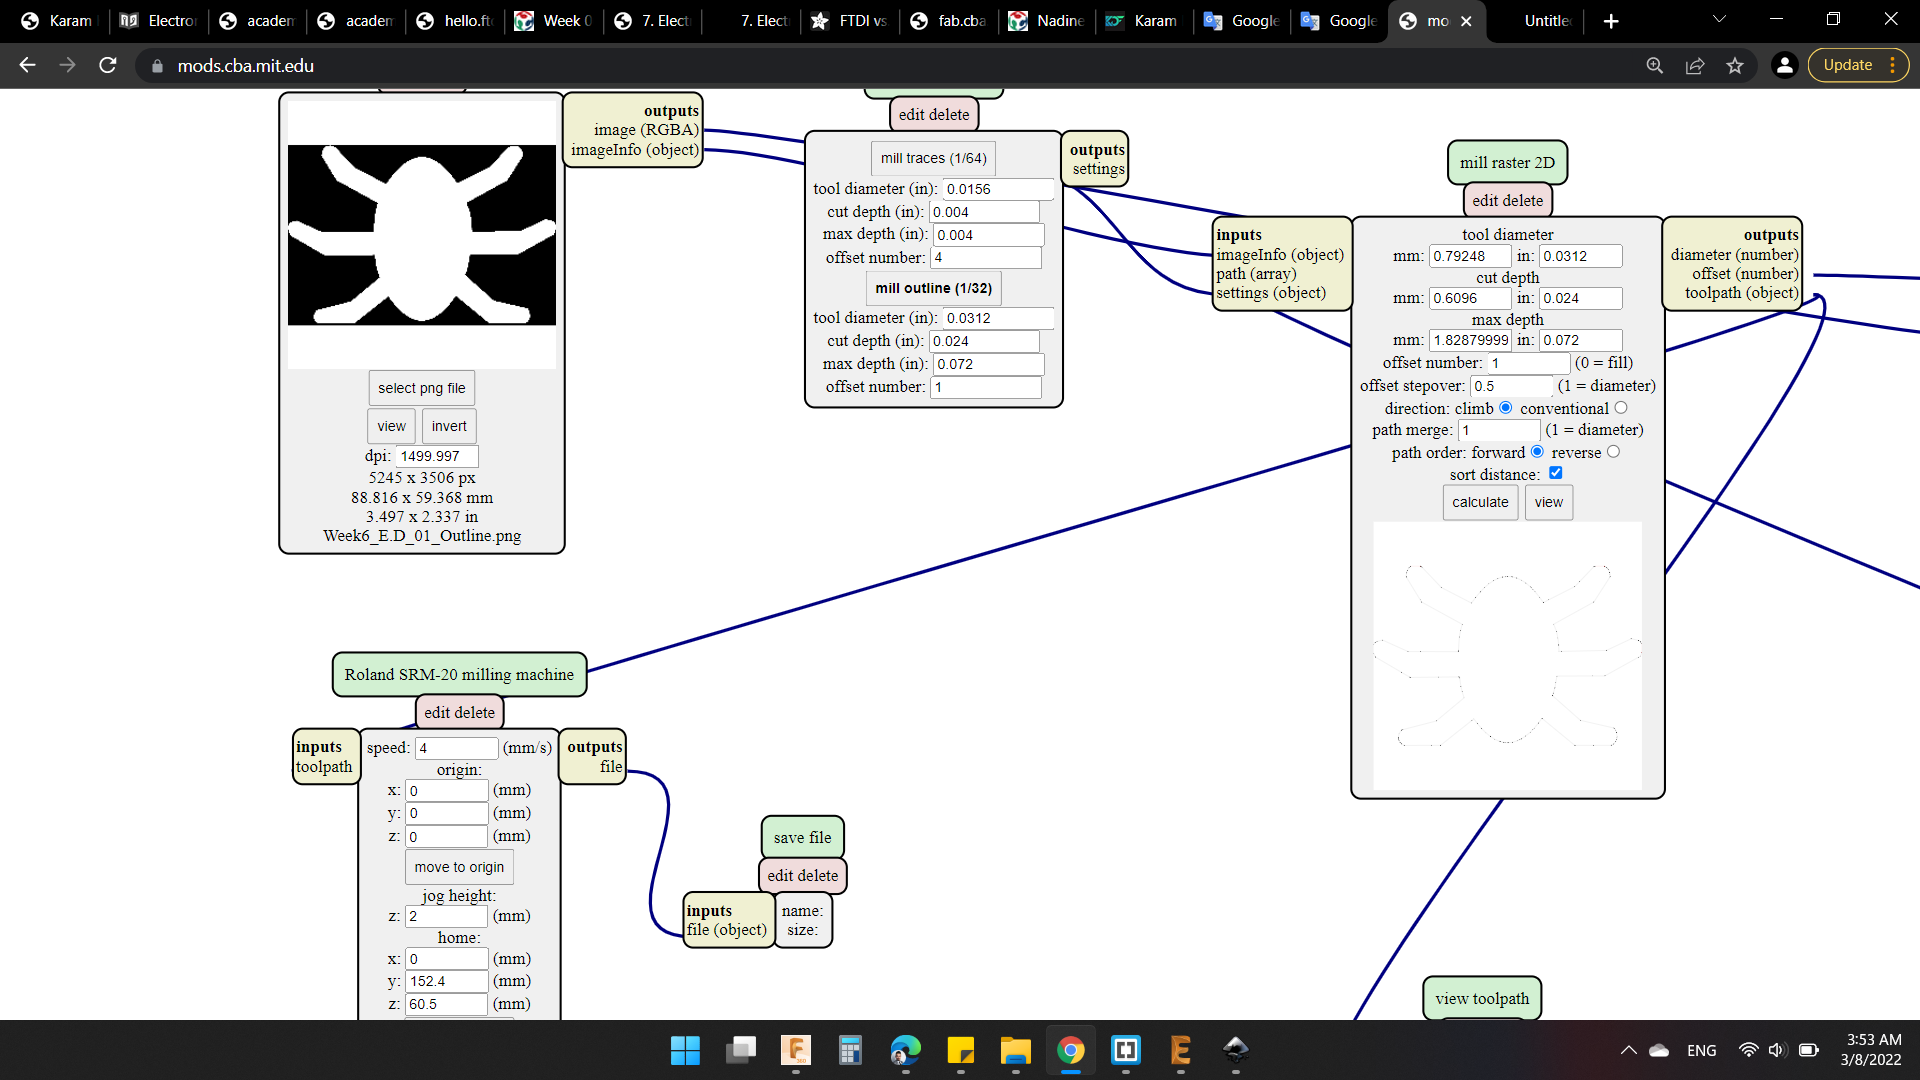
Task: Select the forward path order radio
Action: click(1537, 452)
